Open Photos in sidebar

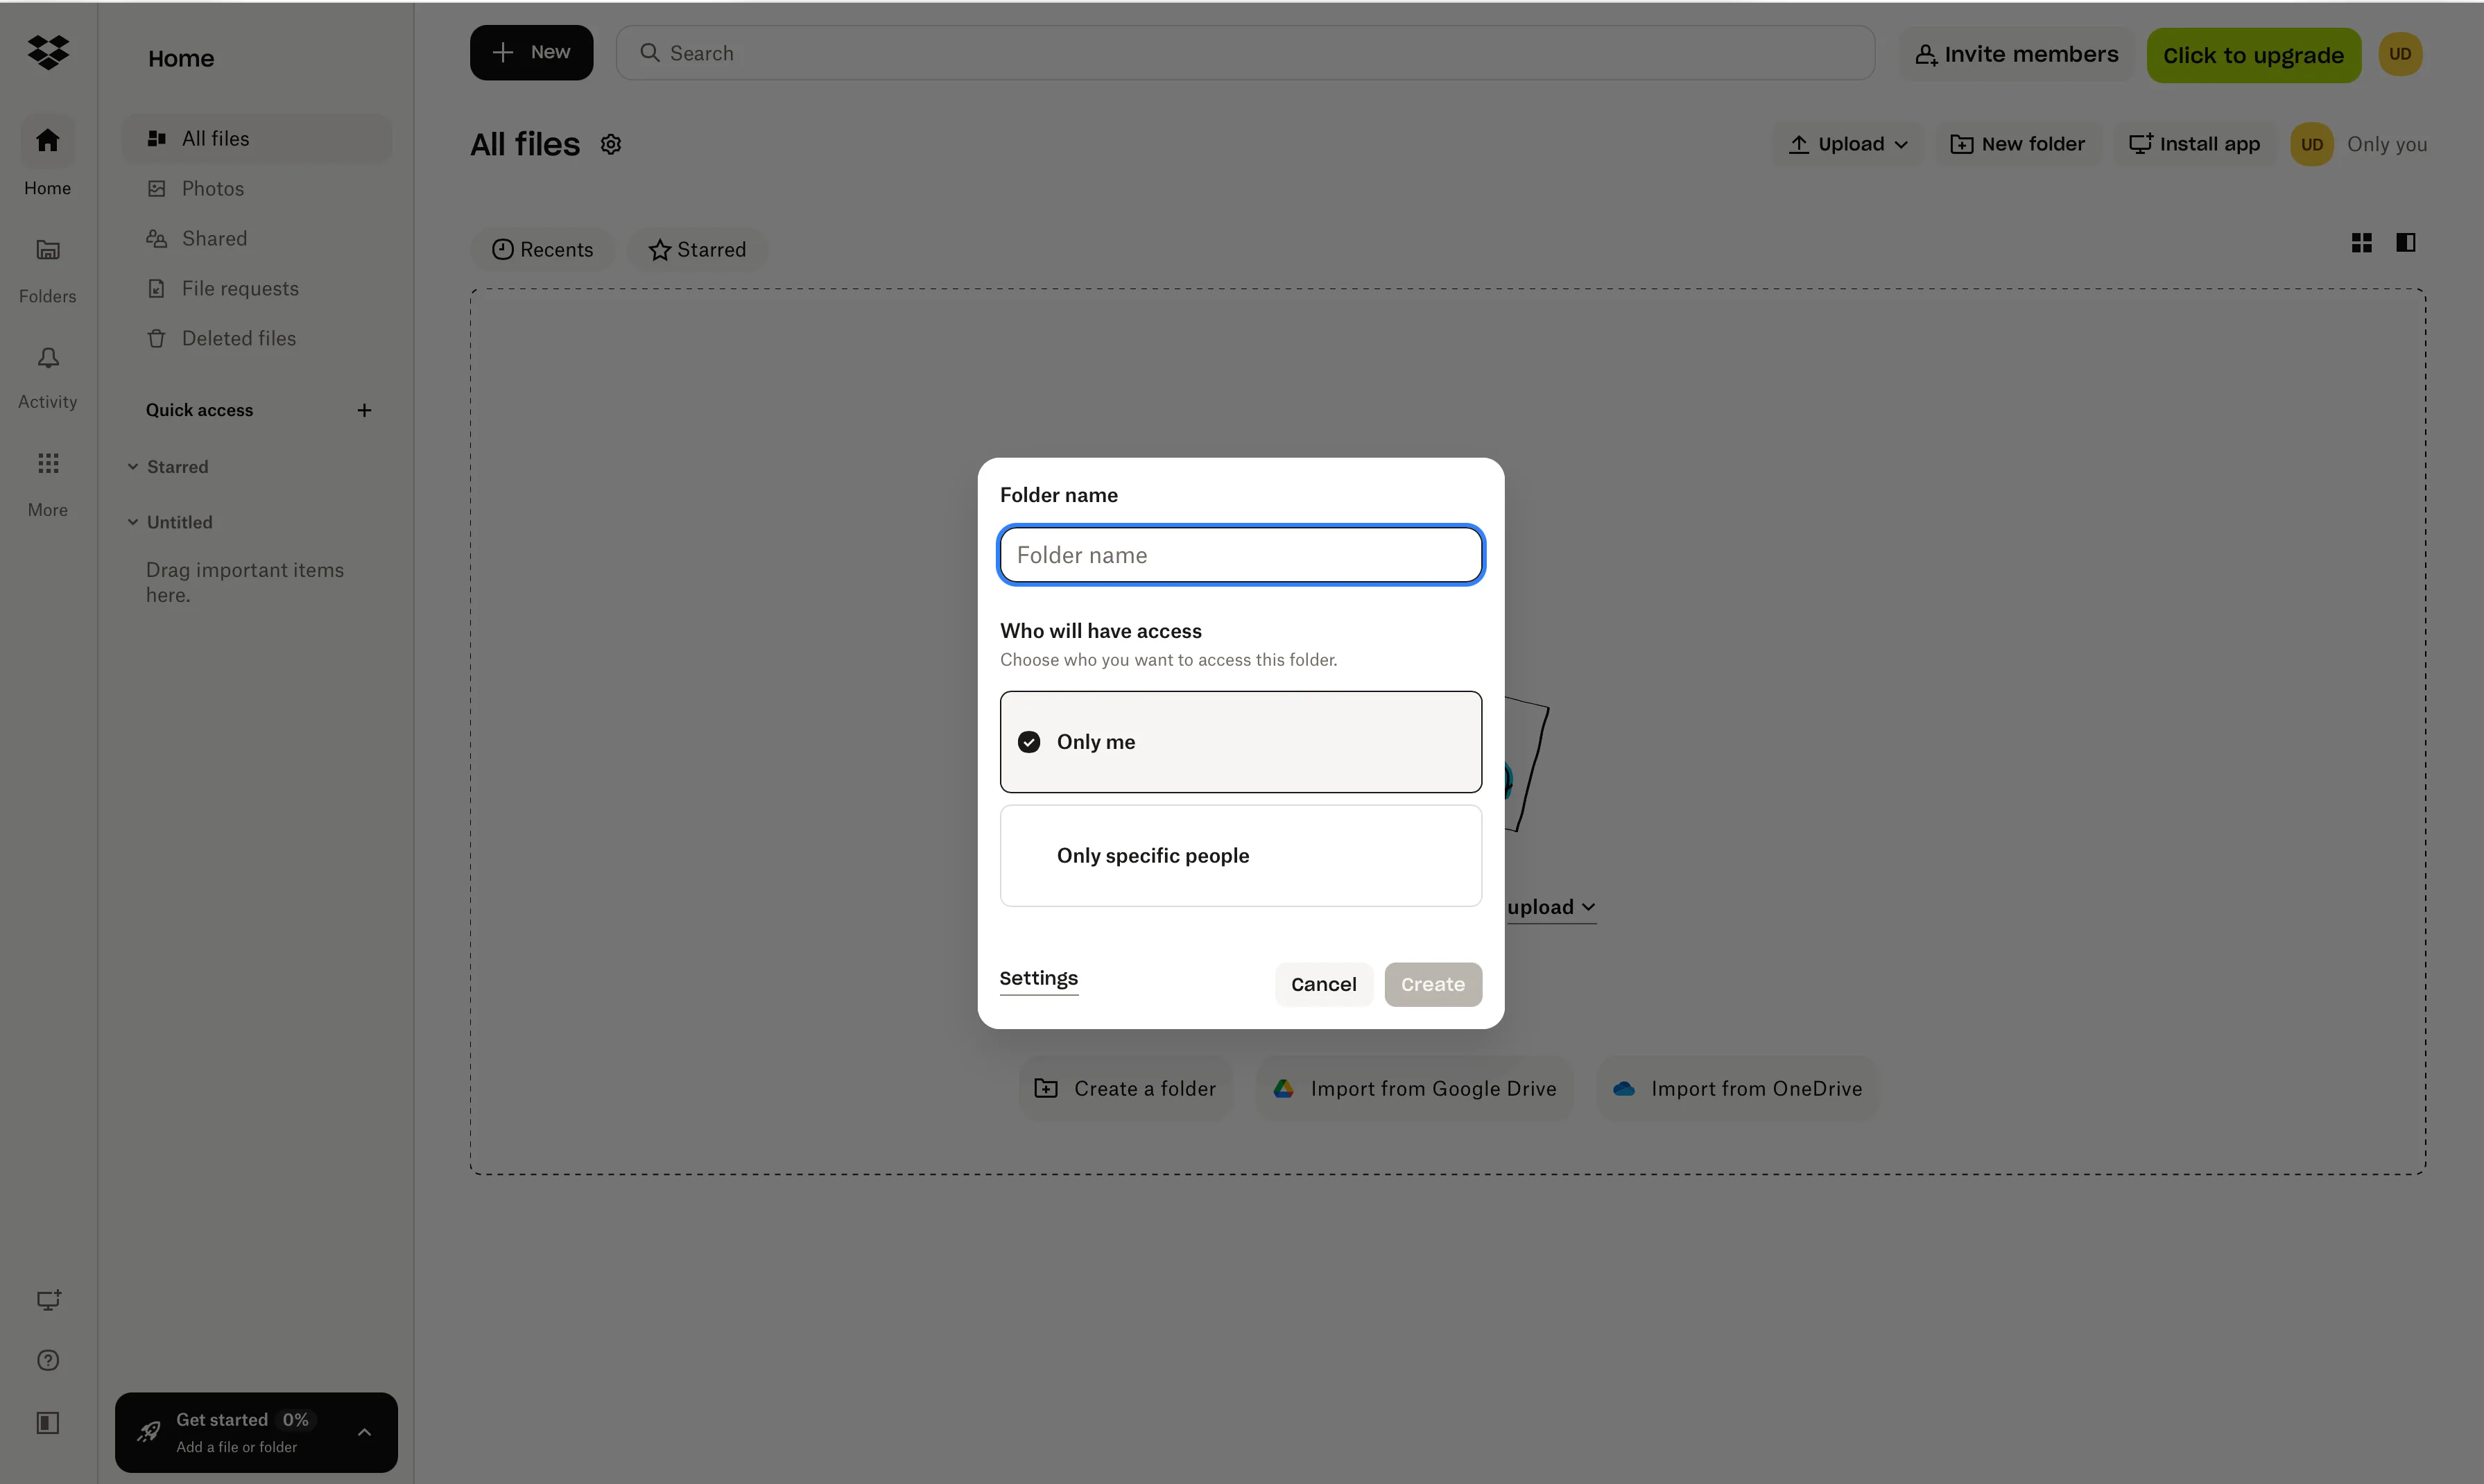tap(257, 189)
